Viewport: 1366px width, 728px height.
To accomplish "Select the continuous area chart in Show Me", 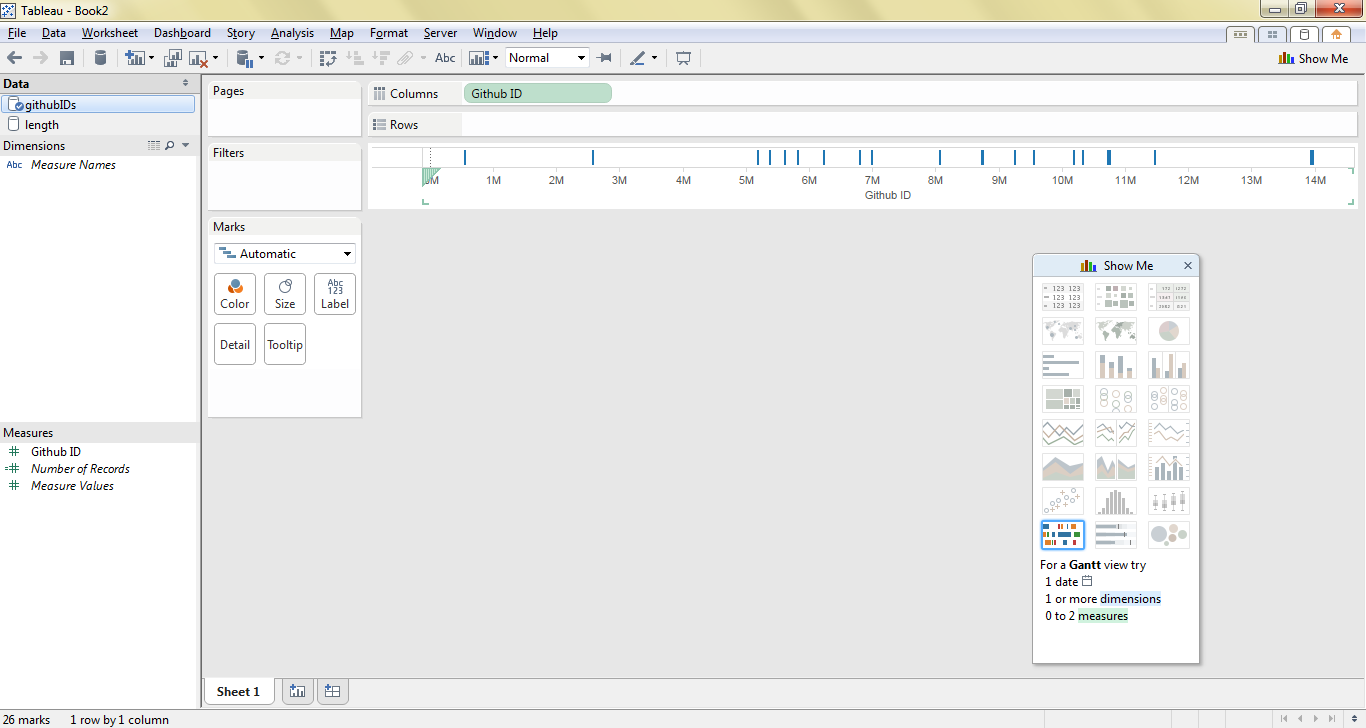I will tap(1062, 467).
